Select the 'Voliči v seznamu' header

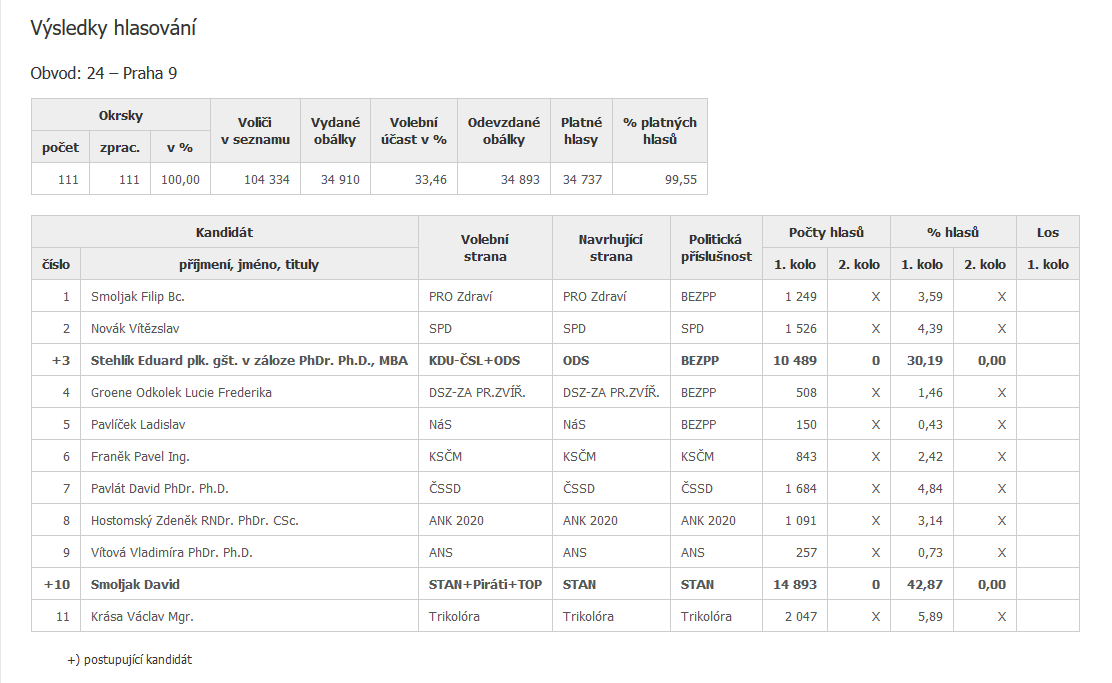[x=255, y=131]
